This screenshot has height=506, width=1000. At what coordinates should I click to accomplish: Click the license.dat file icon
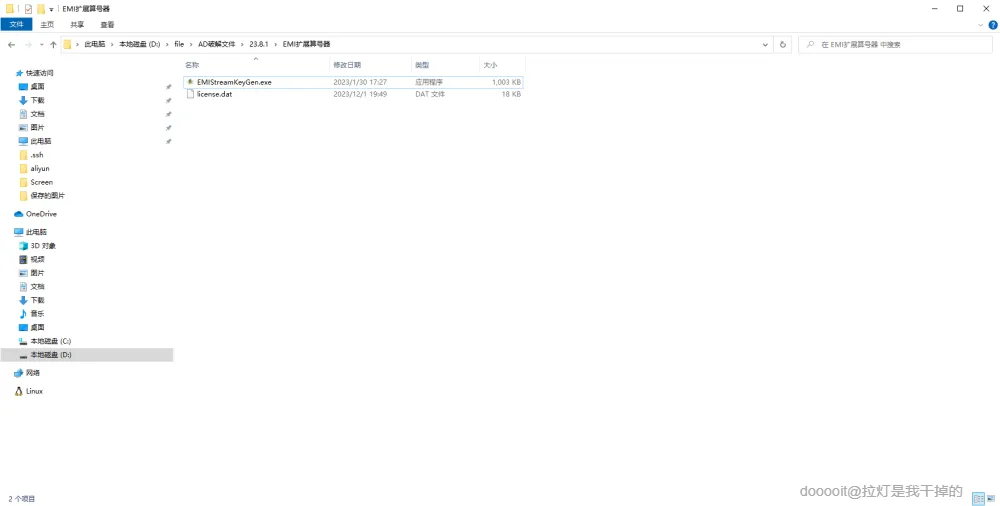pyautogui.click(x=190, y=94)
